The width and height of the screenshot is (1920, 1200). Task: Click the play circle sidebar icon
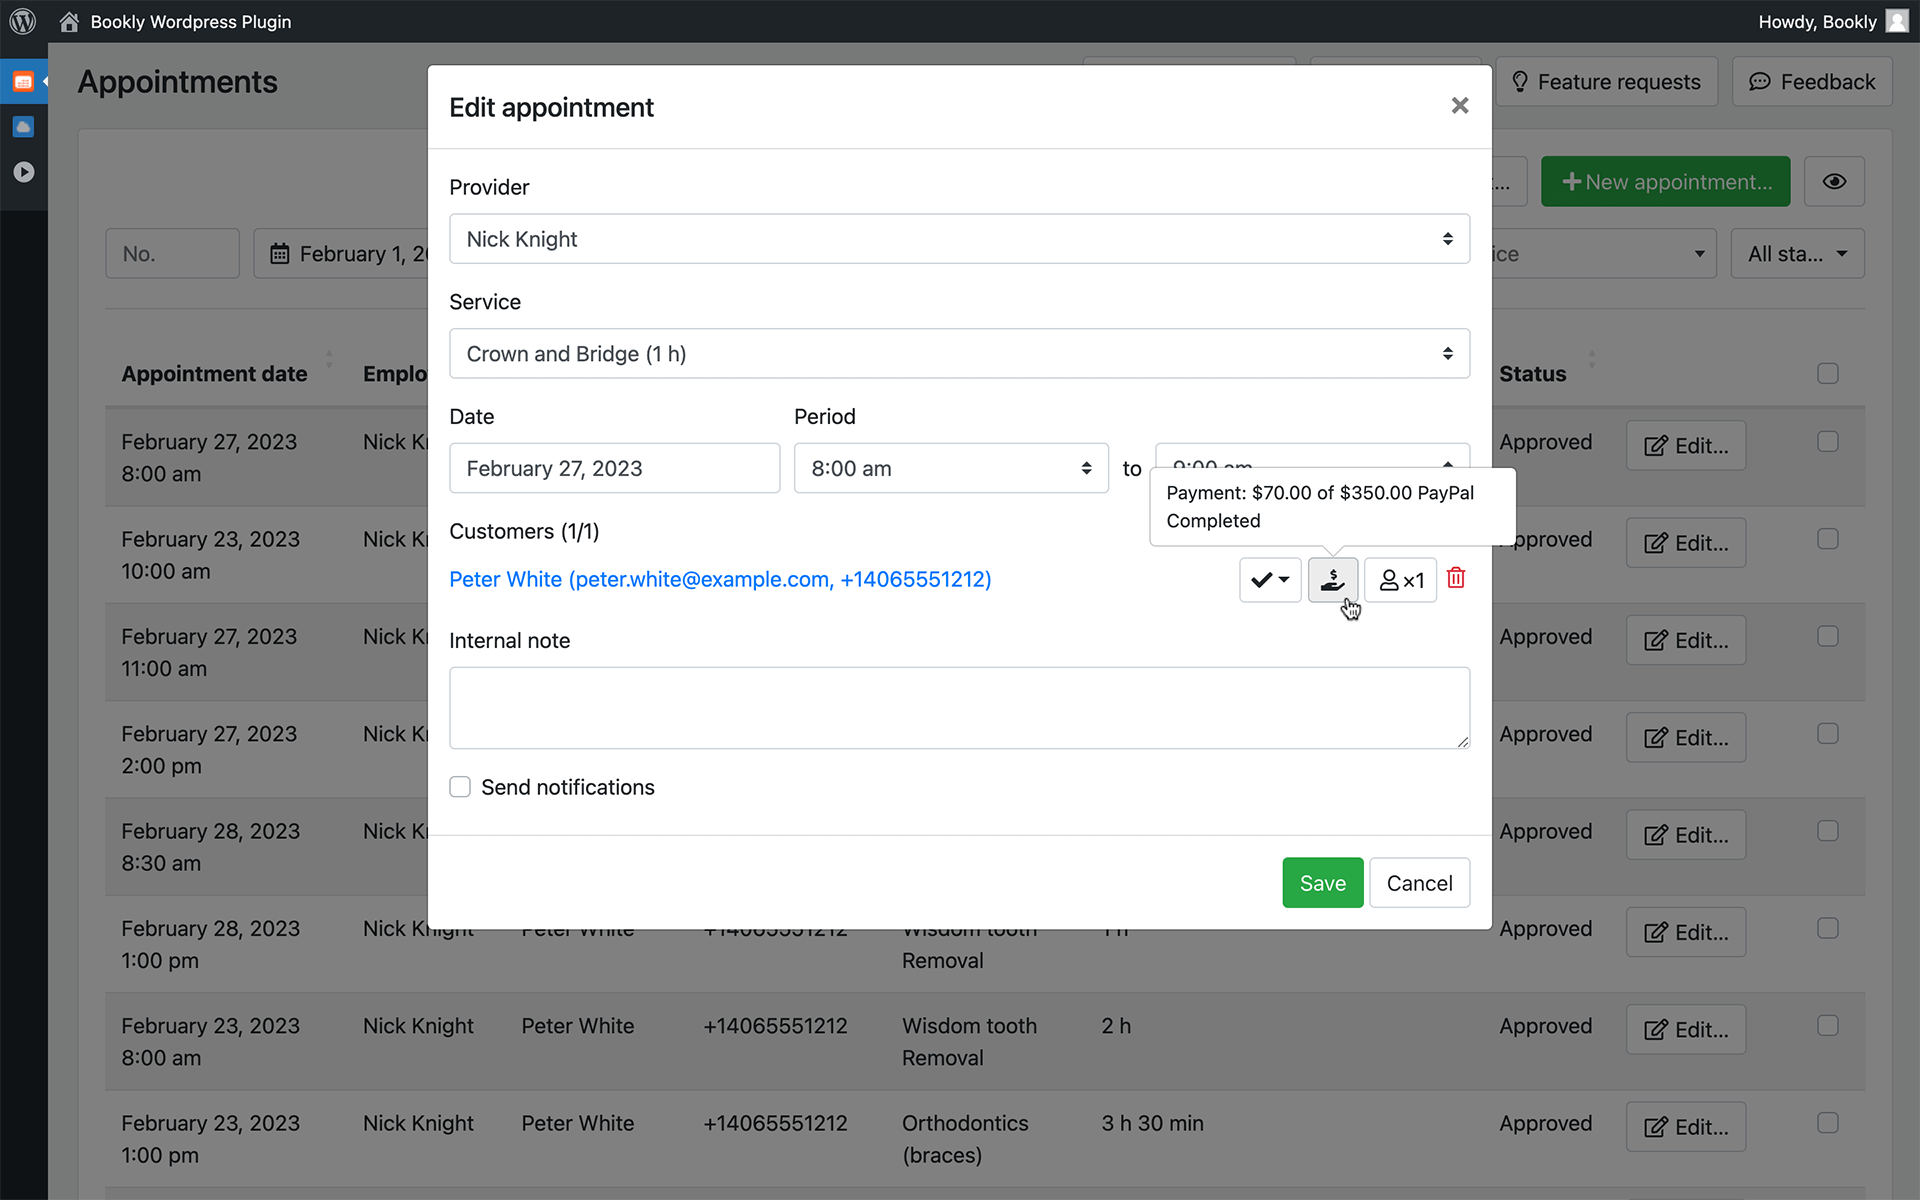23,172
